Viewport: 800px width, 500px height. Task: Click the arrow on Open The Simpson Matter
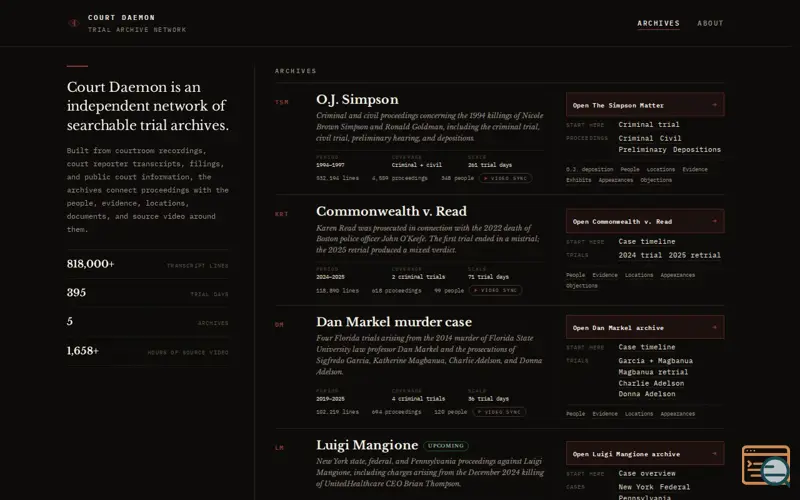pos(714,105)
